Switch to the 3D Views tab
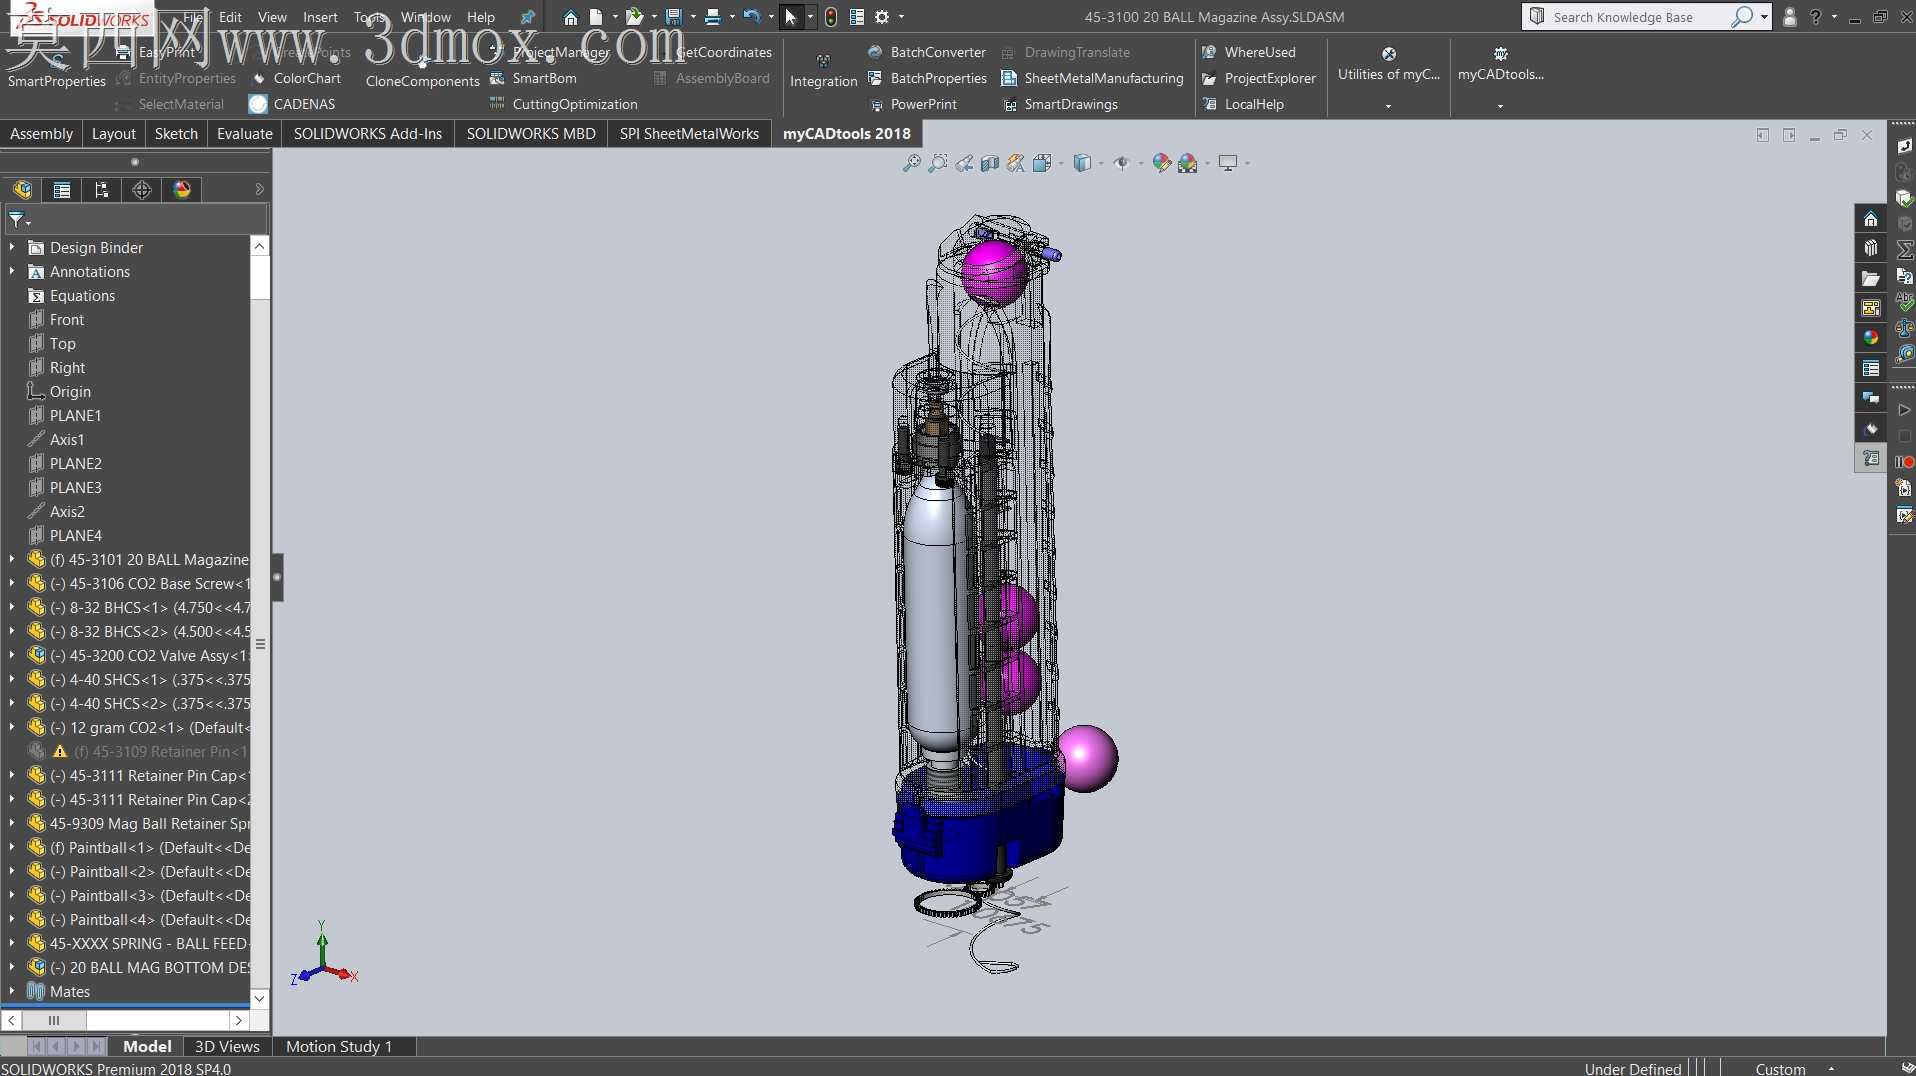 pos(227,1046)
